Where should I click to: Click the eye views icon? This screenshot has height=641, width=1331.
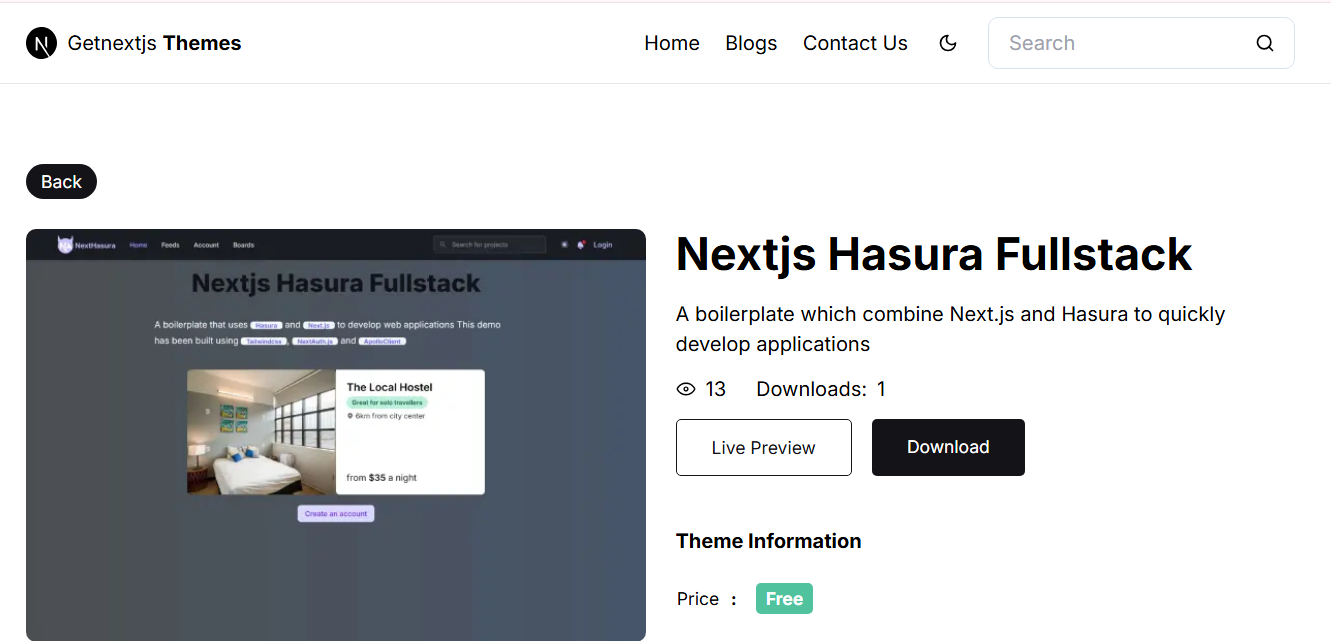(x=686, y=389)
